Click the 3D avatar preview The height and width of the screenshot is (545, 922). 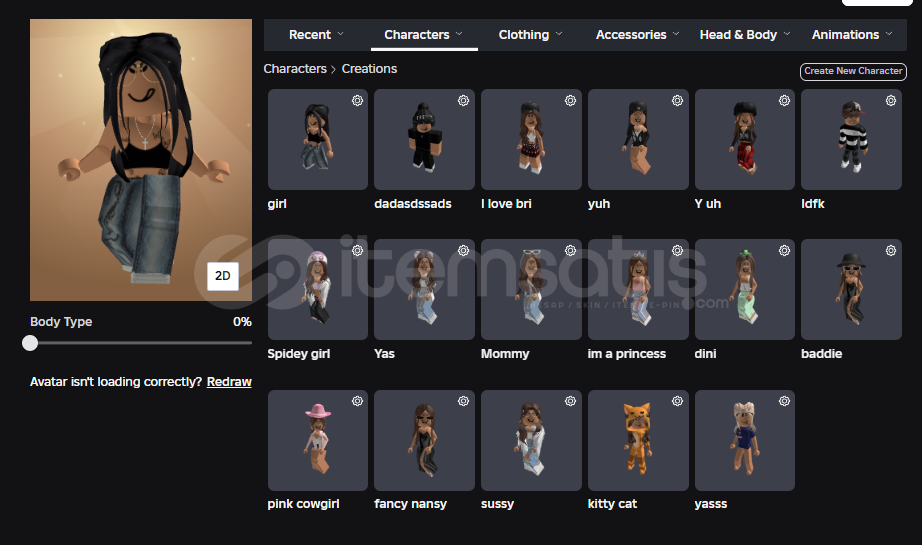pos(141,160)
